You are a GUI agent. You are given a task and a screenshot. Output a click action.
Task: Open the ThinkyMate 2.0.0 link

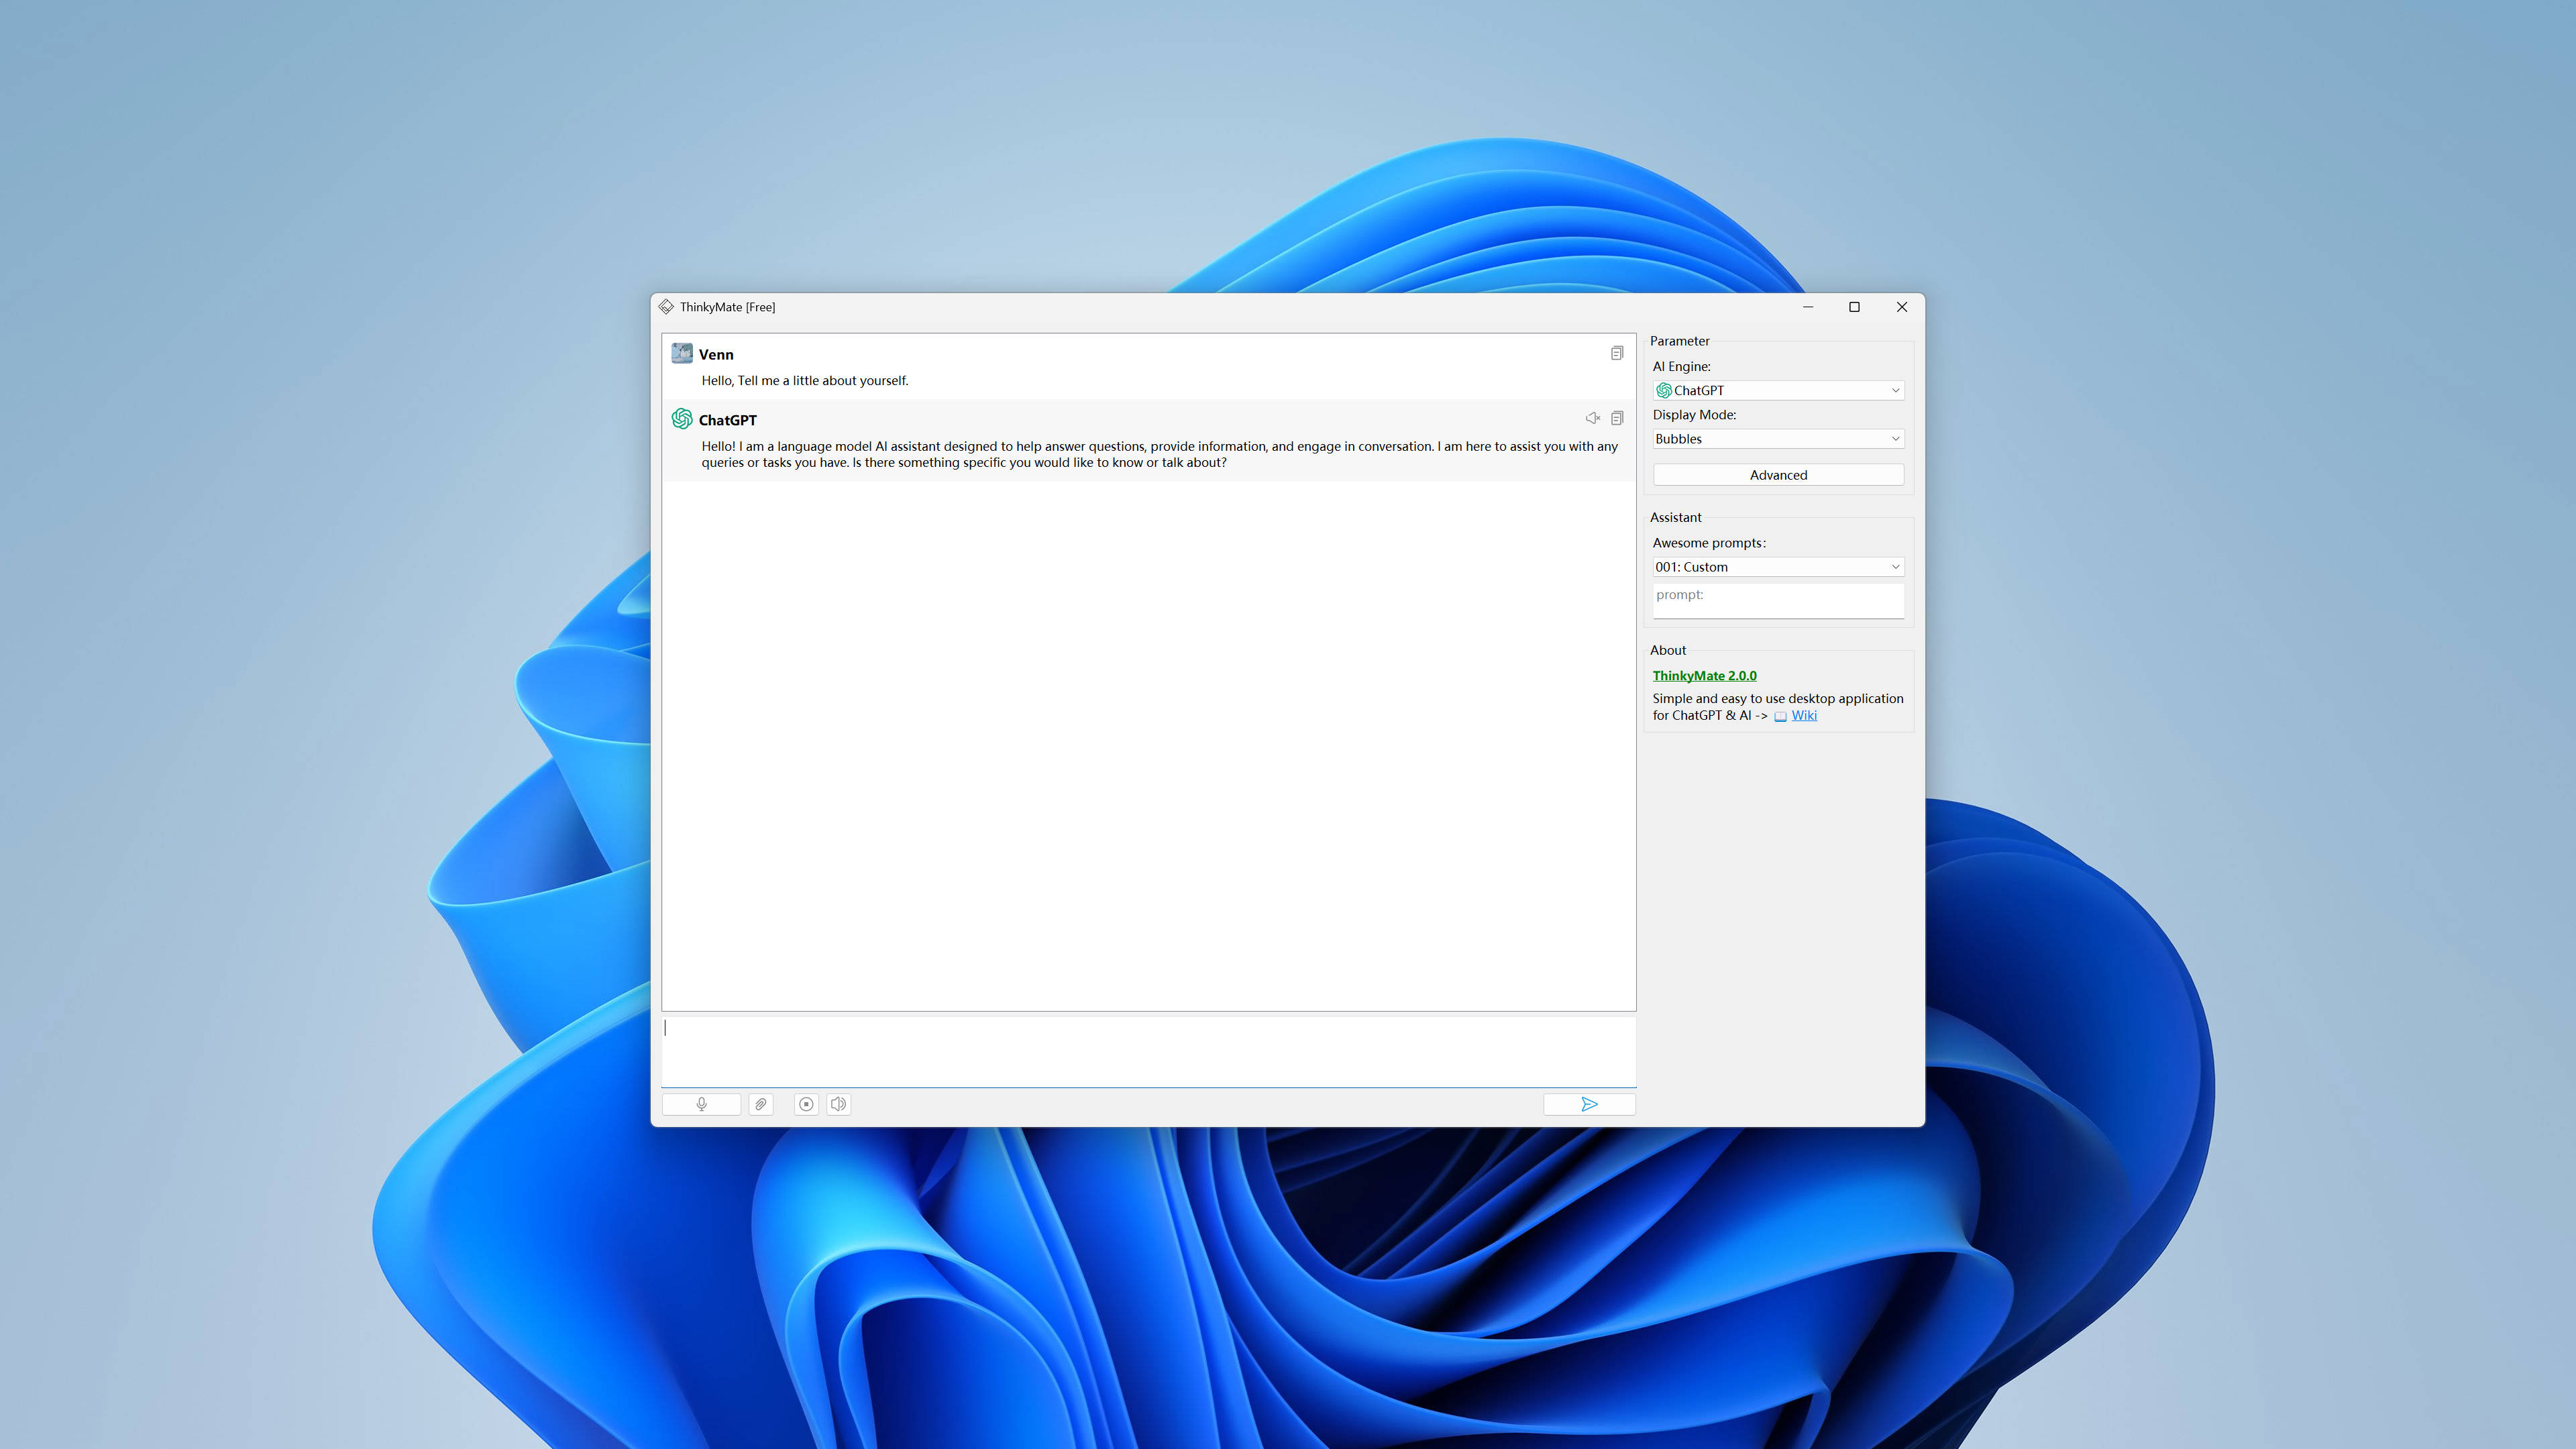pyautogui.click(x=1704, y=675)
